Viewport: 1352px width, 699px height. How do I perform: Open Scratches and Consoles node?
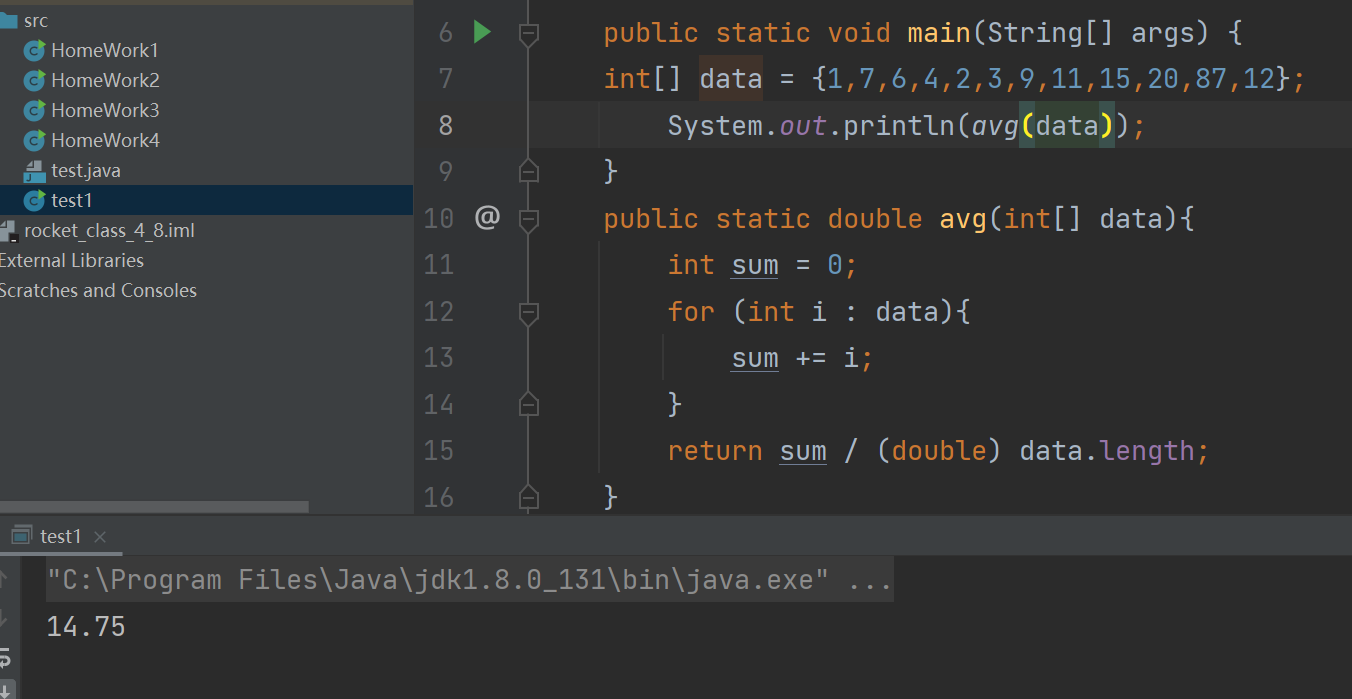click(98, 290)
